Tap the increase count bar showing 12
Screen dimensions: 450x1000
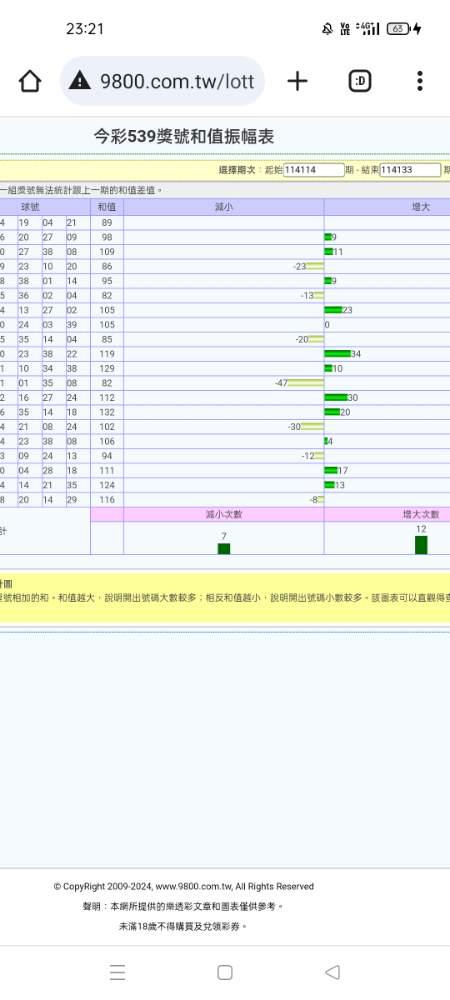point(421,545)
